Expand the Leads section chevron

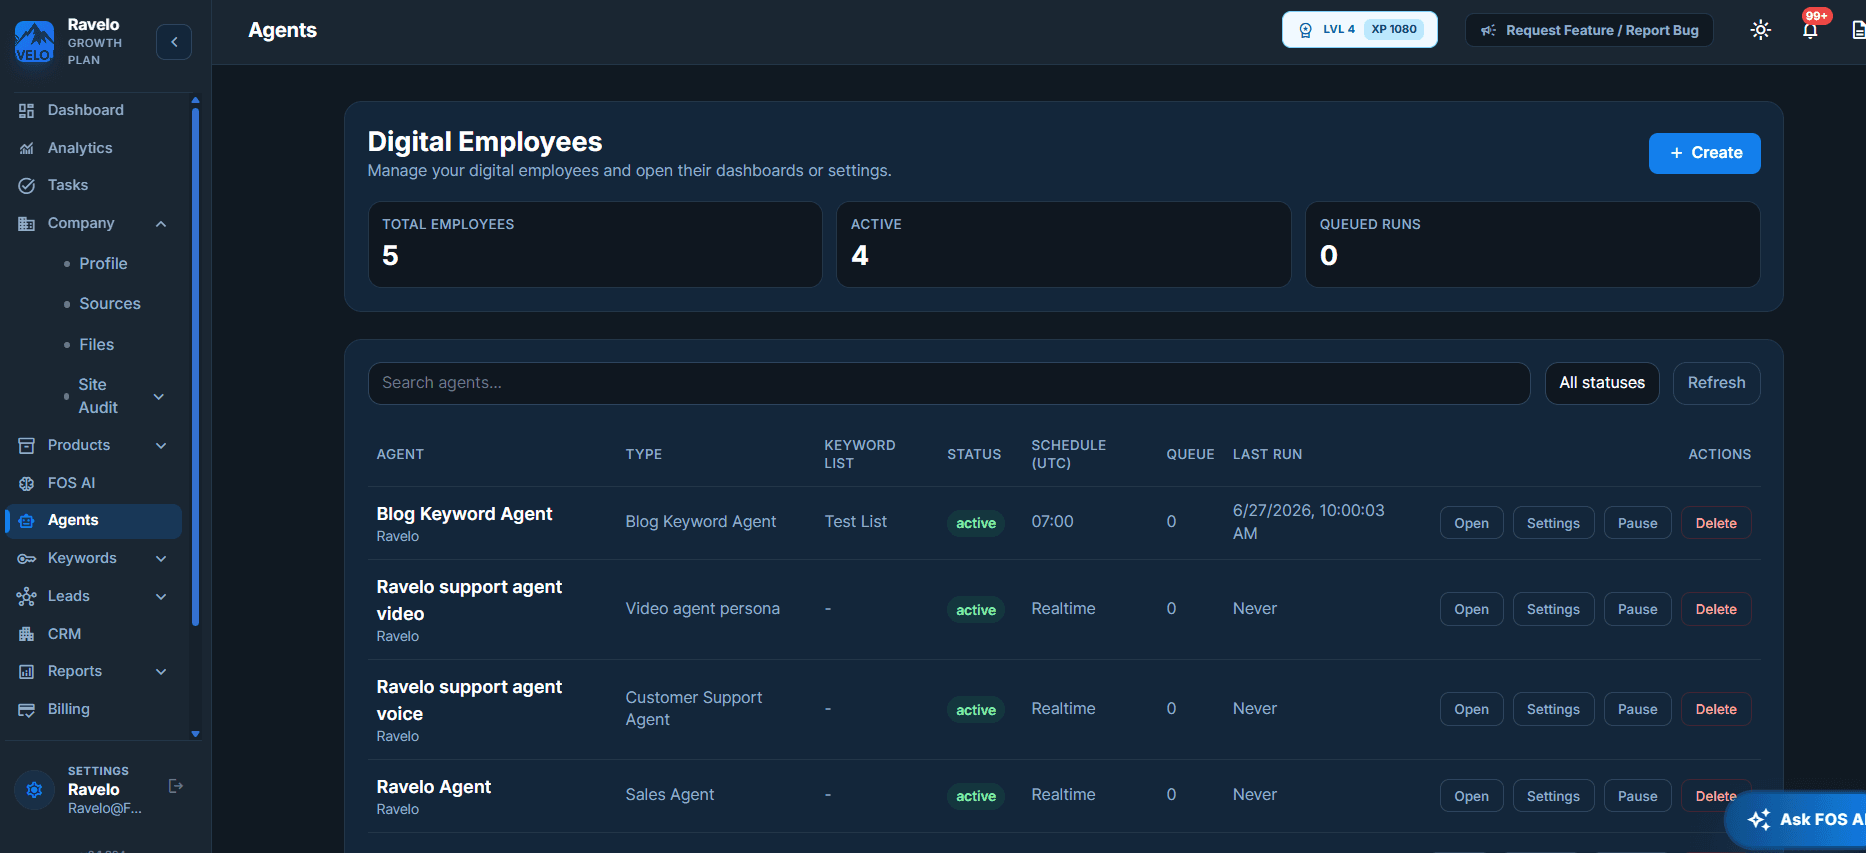(x=161, y=597)
